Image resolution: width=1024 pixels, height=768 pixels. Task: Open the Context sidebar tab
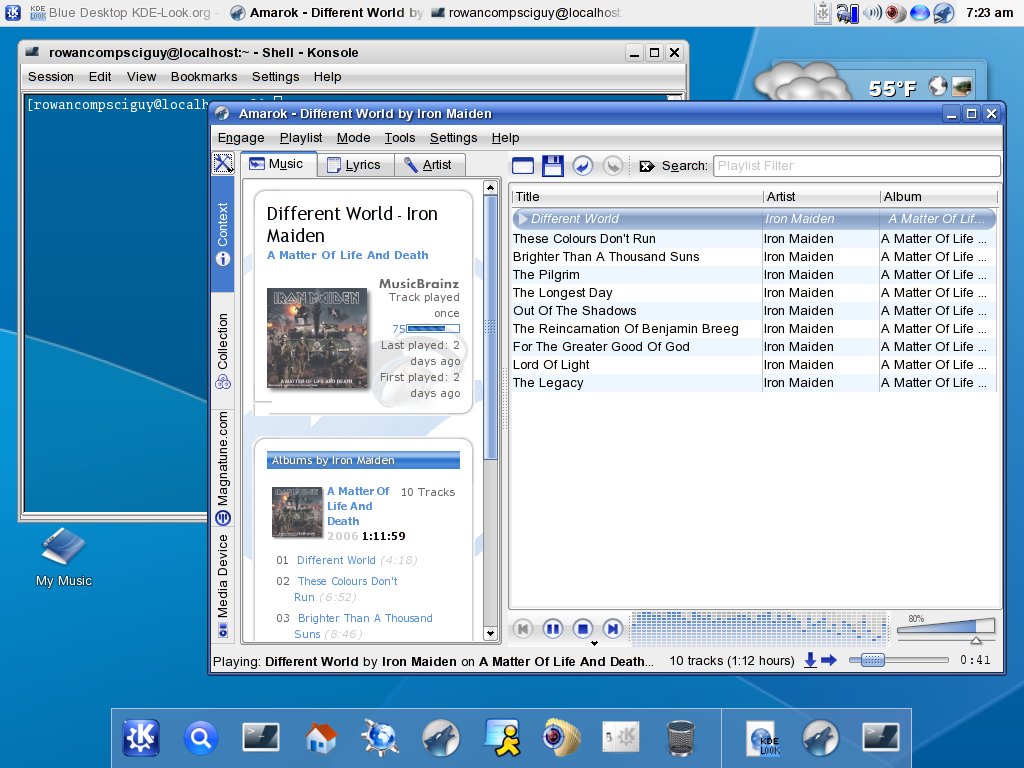click(x=223, y=234)
